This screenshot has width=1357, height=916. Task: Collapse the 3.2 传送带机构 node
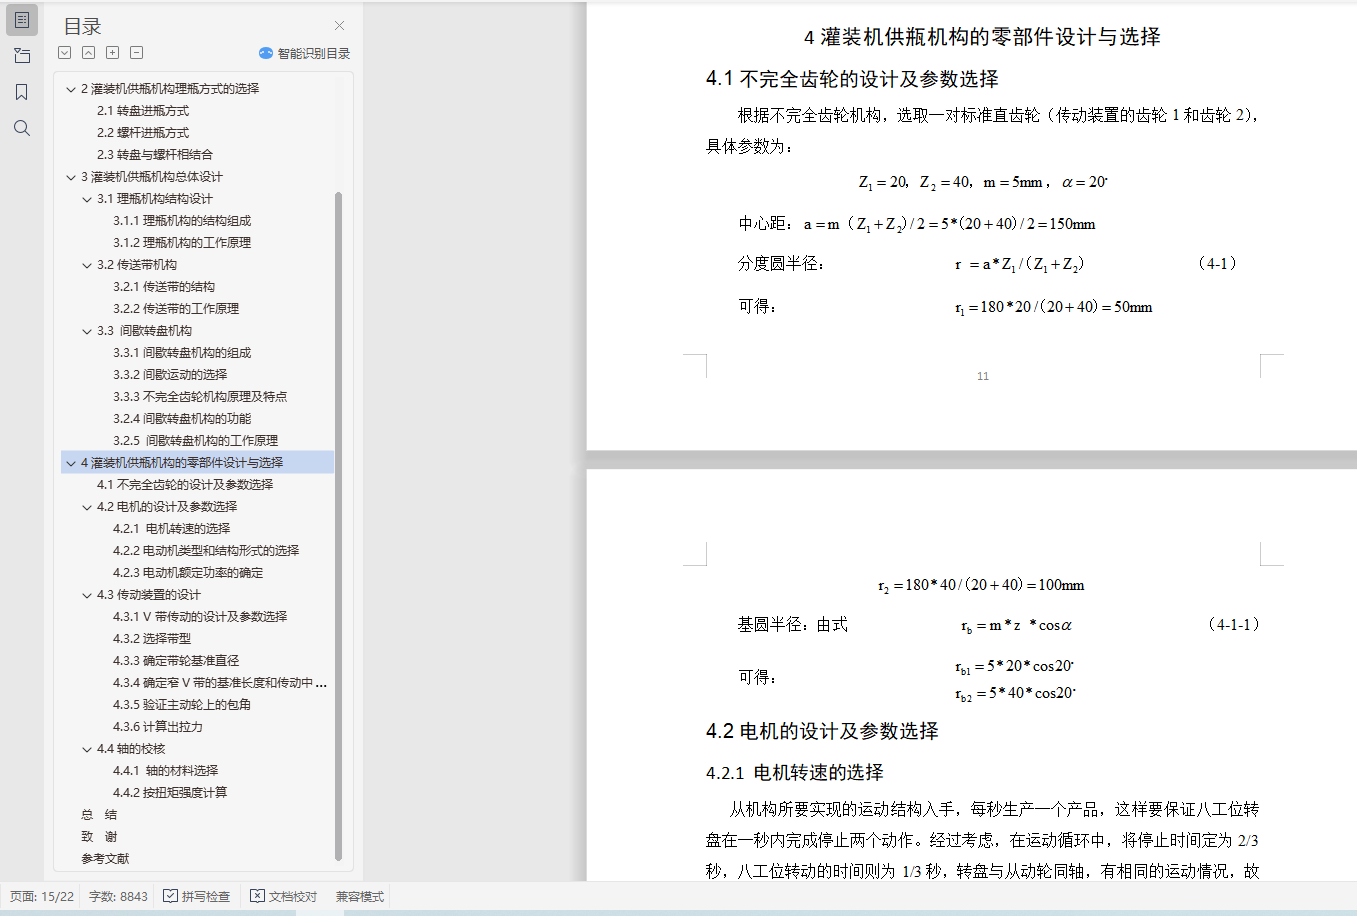pyautogui.click(x=87, y=265)
